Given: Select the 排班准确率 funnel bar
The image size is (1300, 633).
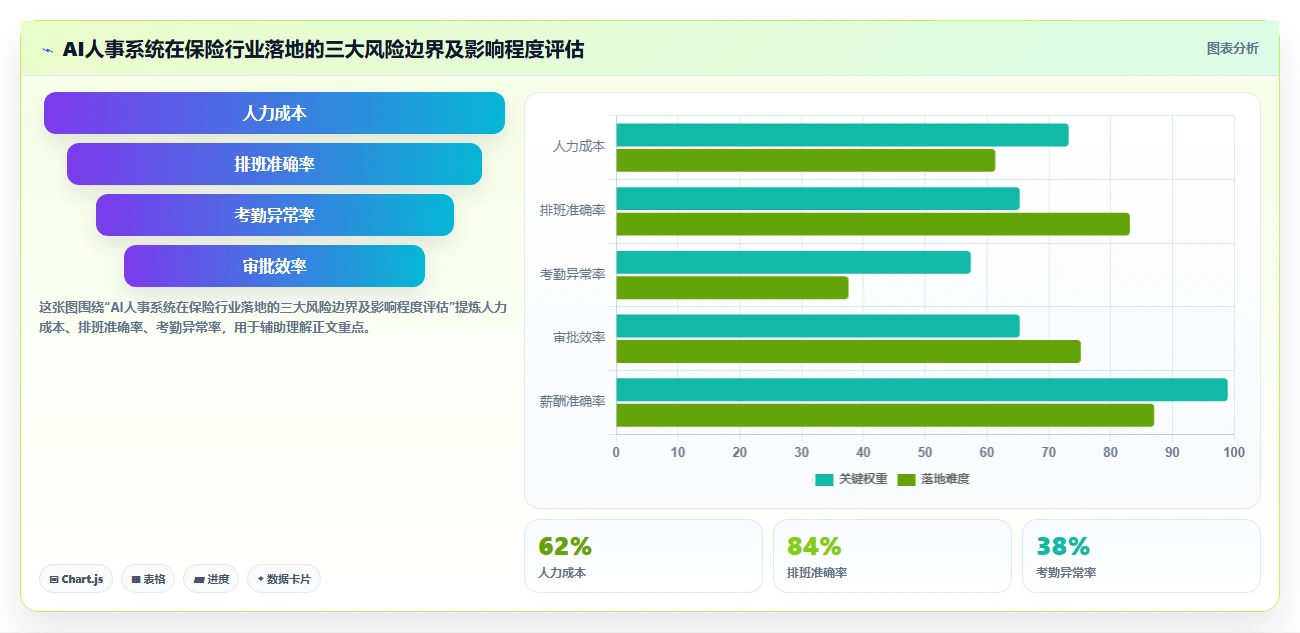Looking at the screenshot, I should (x=274, y=164).
